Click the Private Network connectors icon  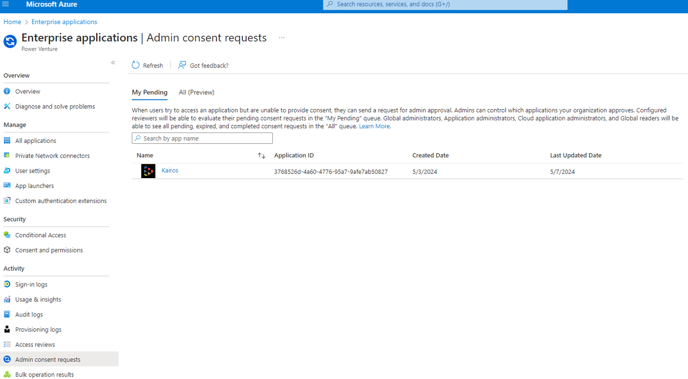pyautogui.click(x=7, y=155)
